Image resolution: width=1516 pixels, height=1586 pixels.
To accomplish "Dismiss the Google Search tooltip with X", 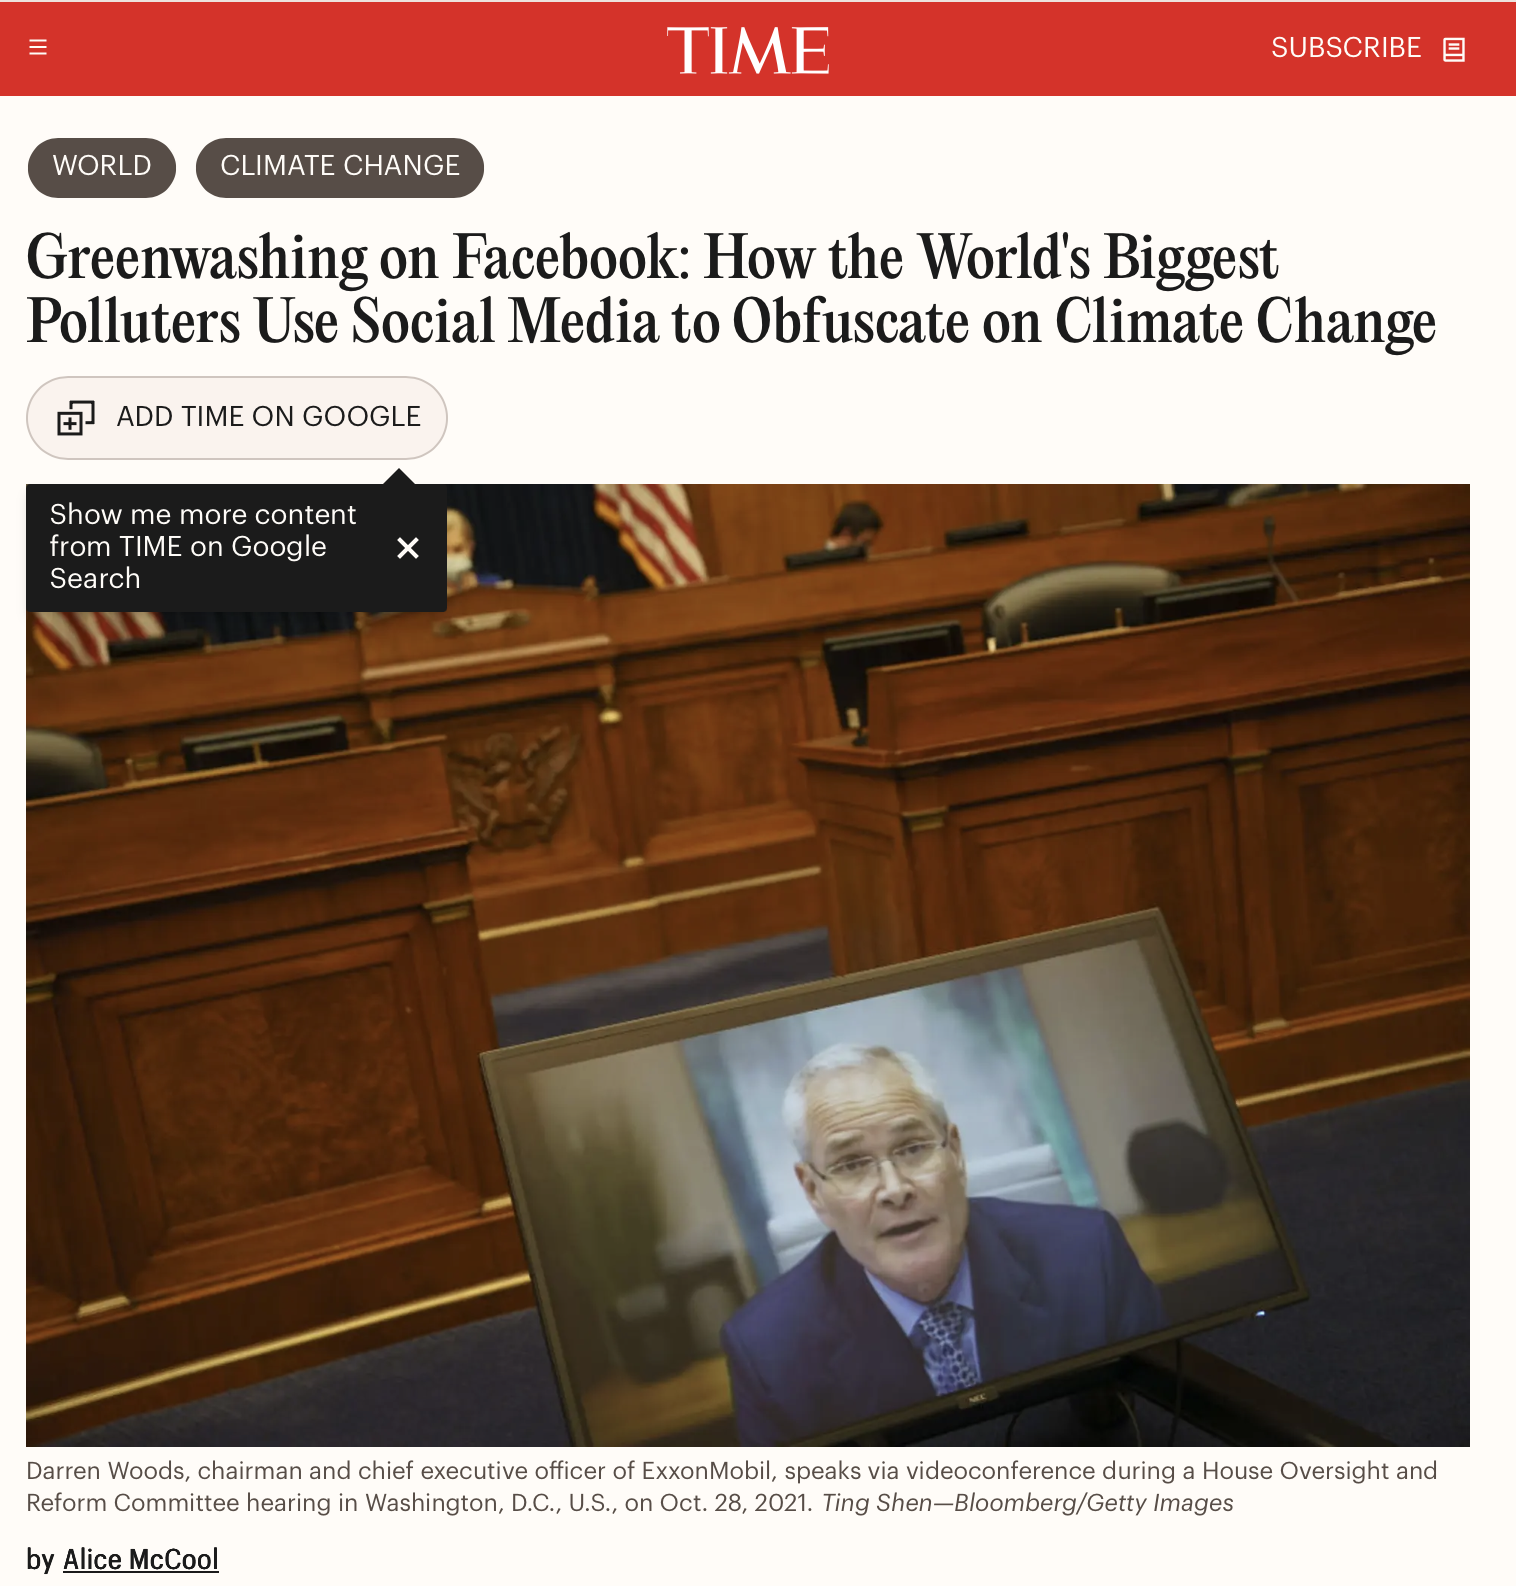I will coord(408,548).
